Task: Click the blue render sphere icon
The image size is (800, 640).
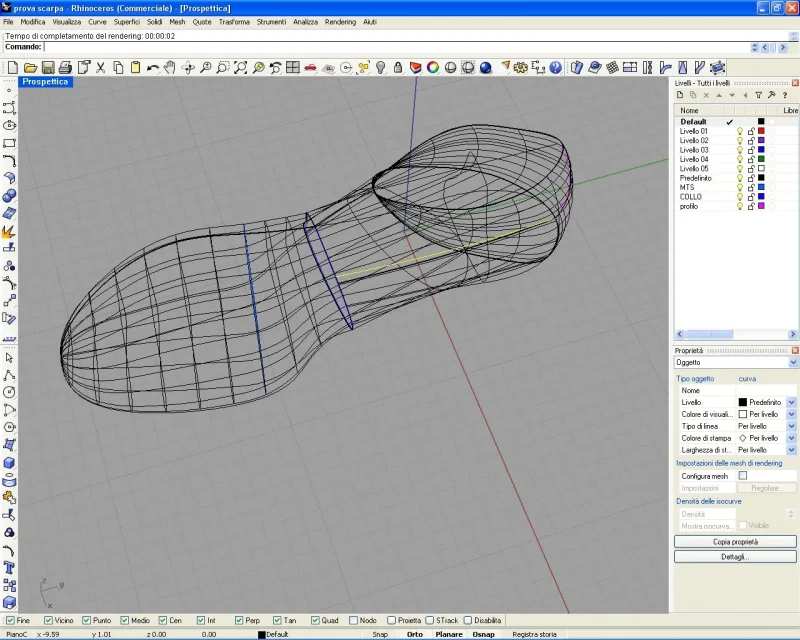Action: click(x=486, y=67)
